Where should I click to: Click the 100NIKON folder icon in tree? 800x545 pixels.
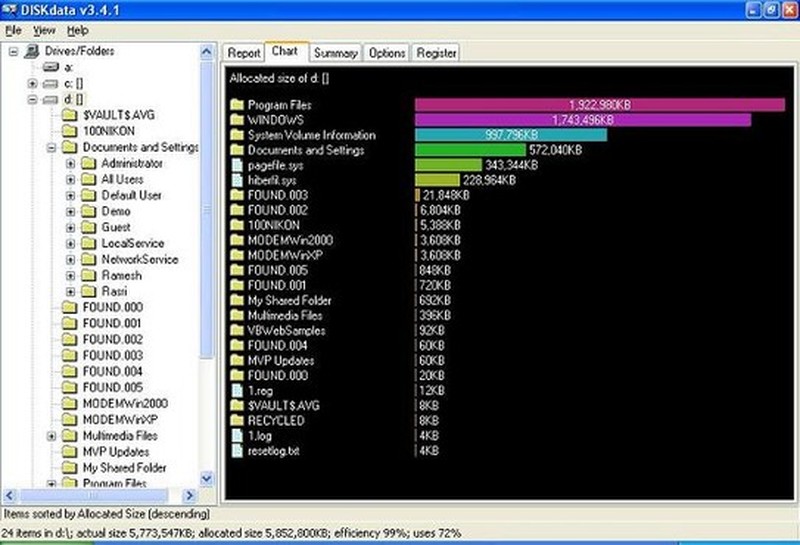pyautogui.click(x=69, y=131)
